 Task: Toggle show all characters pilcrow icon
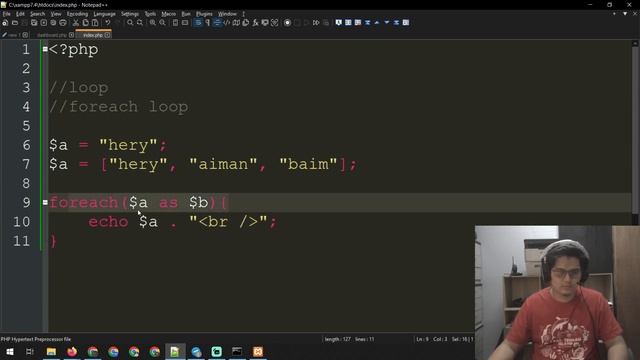pyautogui.click(x=207, y=23)
